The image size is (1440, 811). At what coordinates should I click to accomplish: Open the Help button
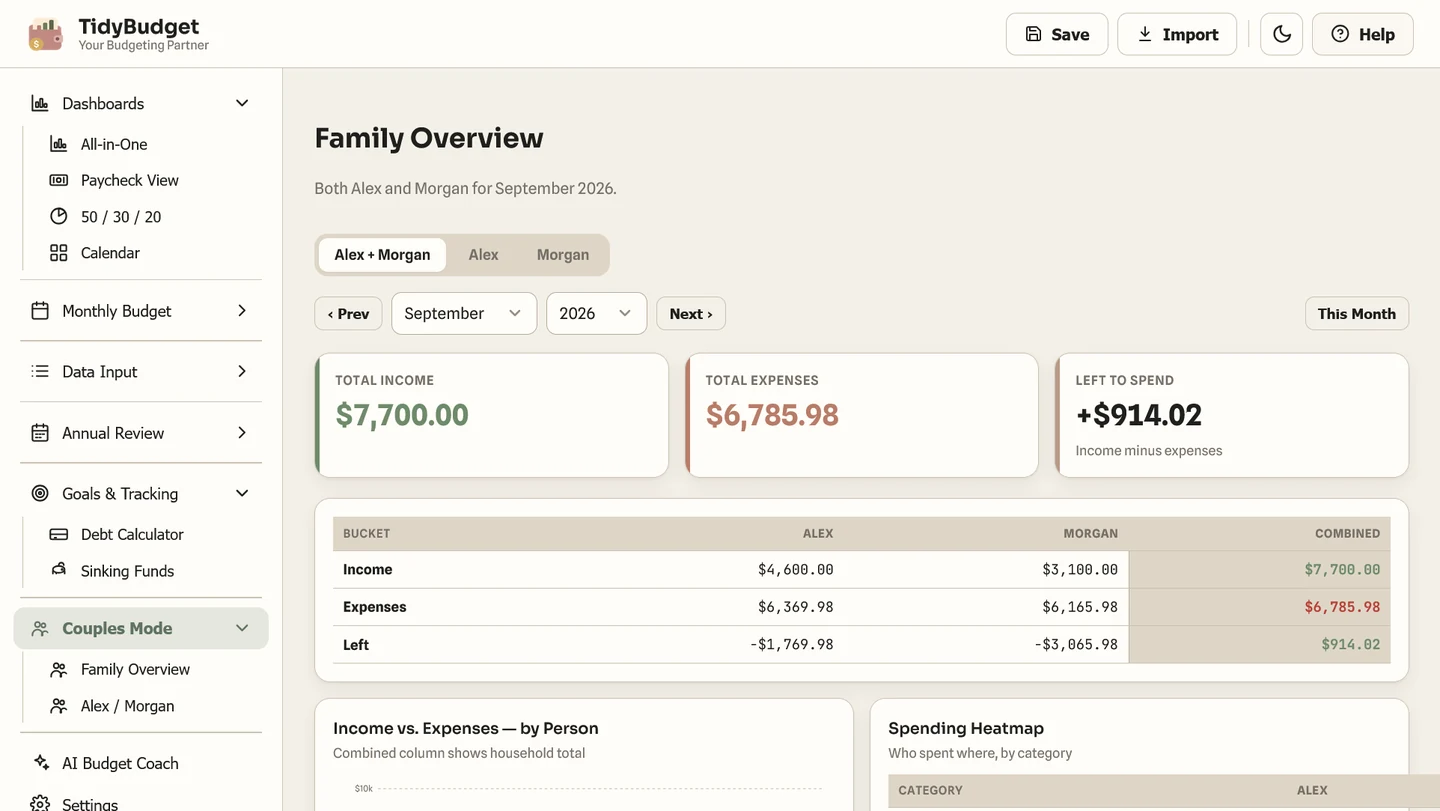pos(1362,34)
